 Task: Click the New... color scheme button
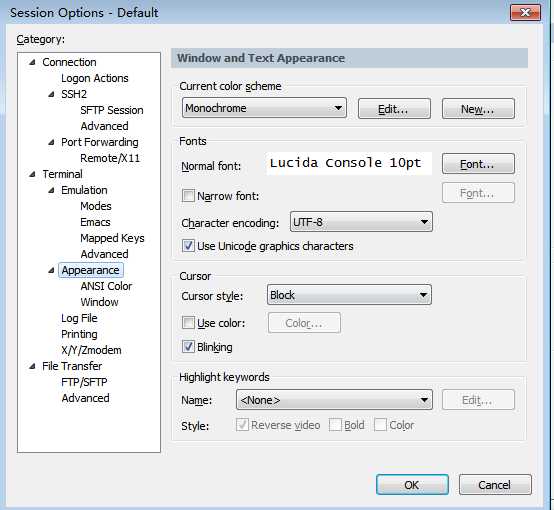[478, 109]
